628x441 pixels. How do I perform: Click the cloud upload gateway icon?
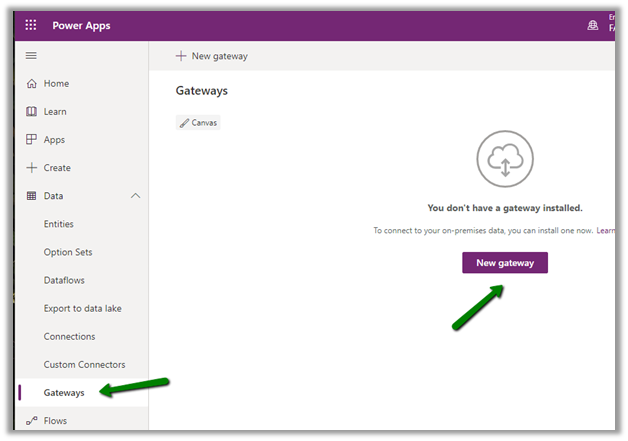tap(505, 159)
